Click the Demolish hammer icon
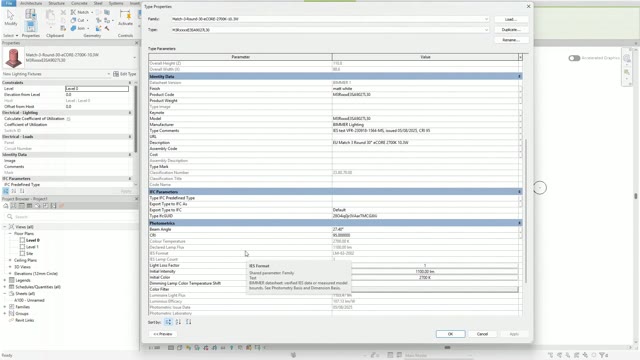The image size is (640, 360). (x=107, y=28)
